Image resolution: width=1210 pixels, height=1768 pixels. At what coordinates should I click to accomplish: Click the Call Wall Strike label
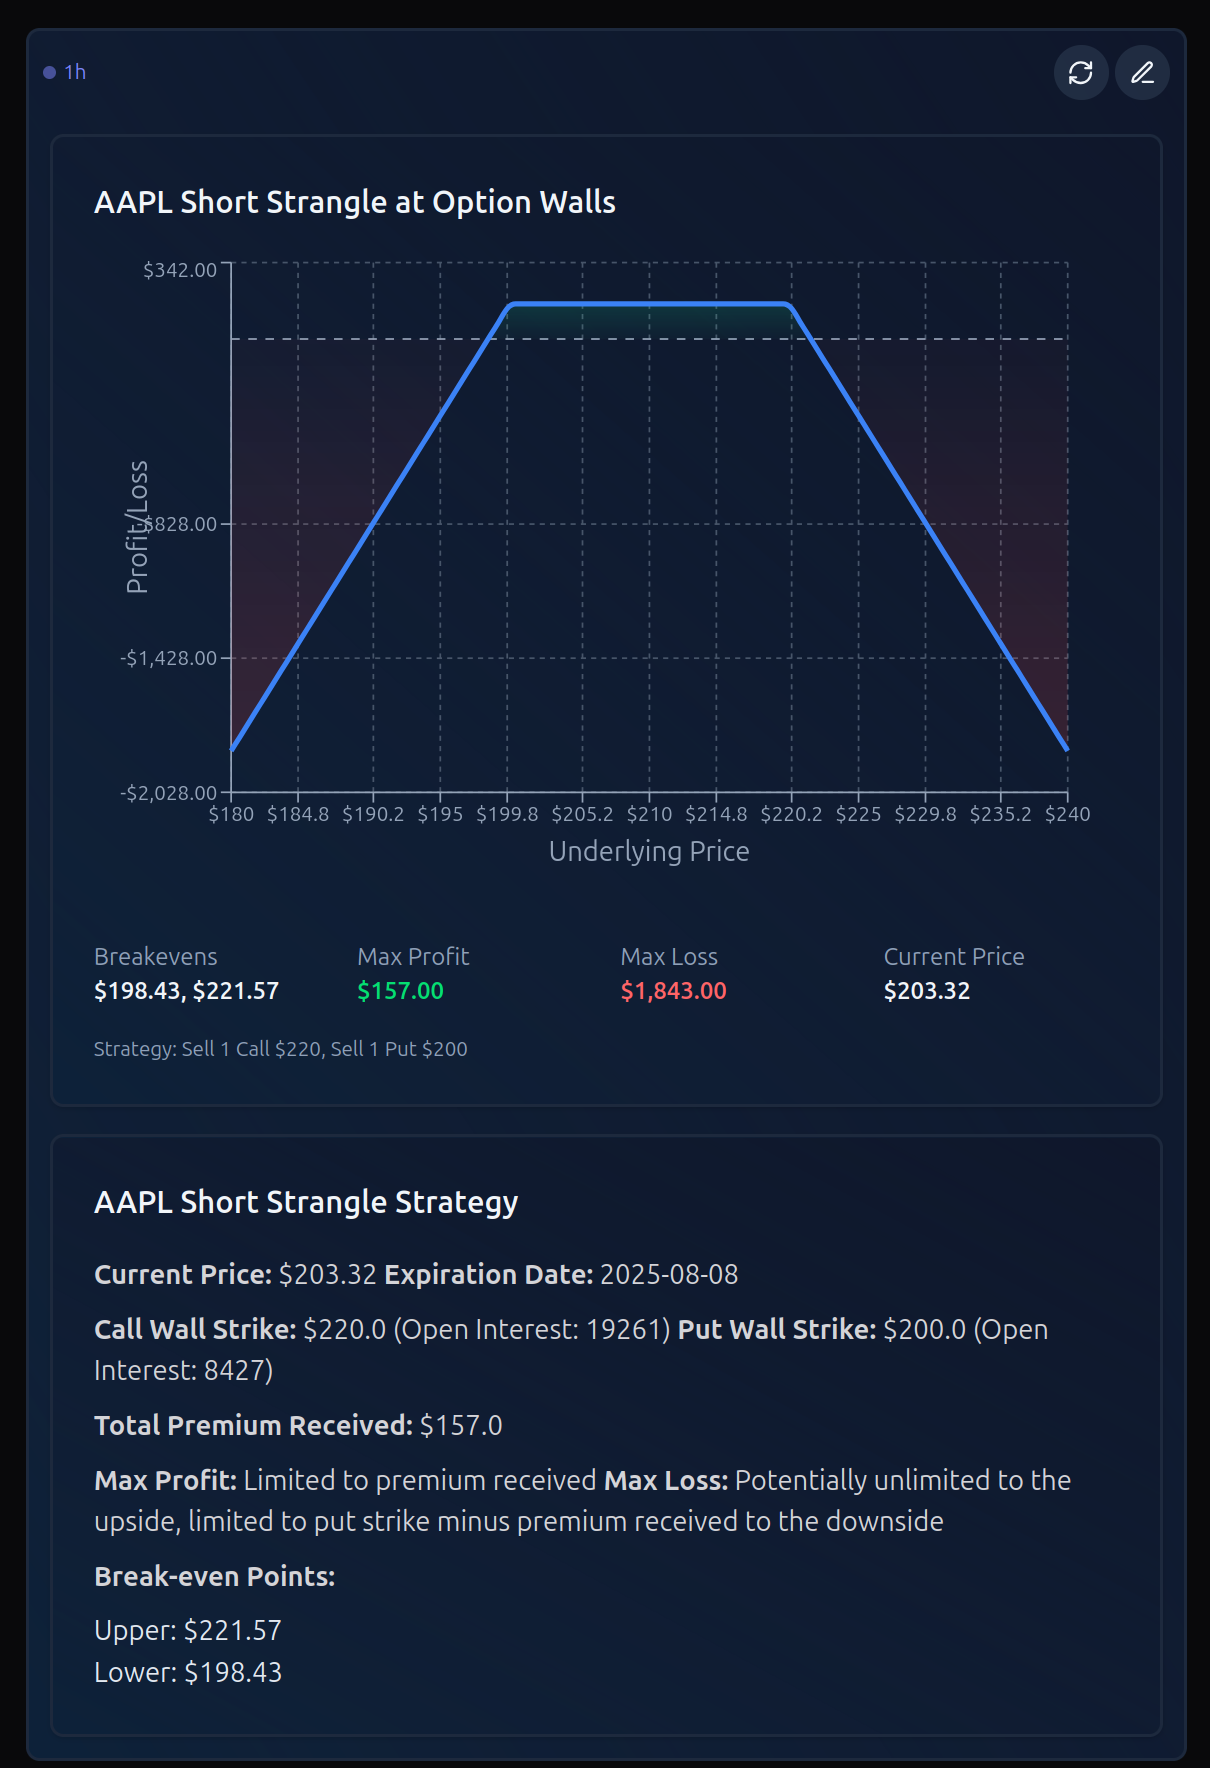point(195,1330)
